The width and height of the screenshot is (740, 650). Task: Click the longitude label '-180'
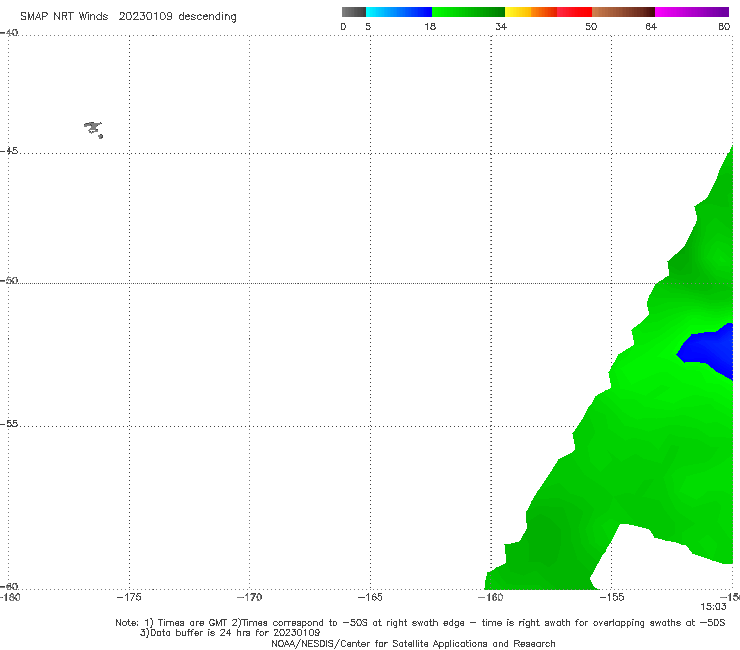pos(10,597)
